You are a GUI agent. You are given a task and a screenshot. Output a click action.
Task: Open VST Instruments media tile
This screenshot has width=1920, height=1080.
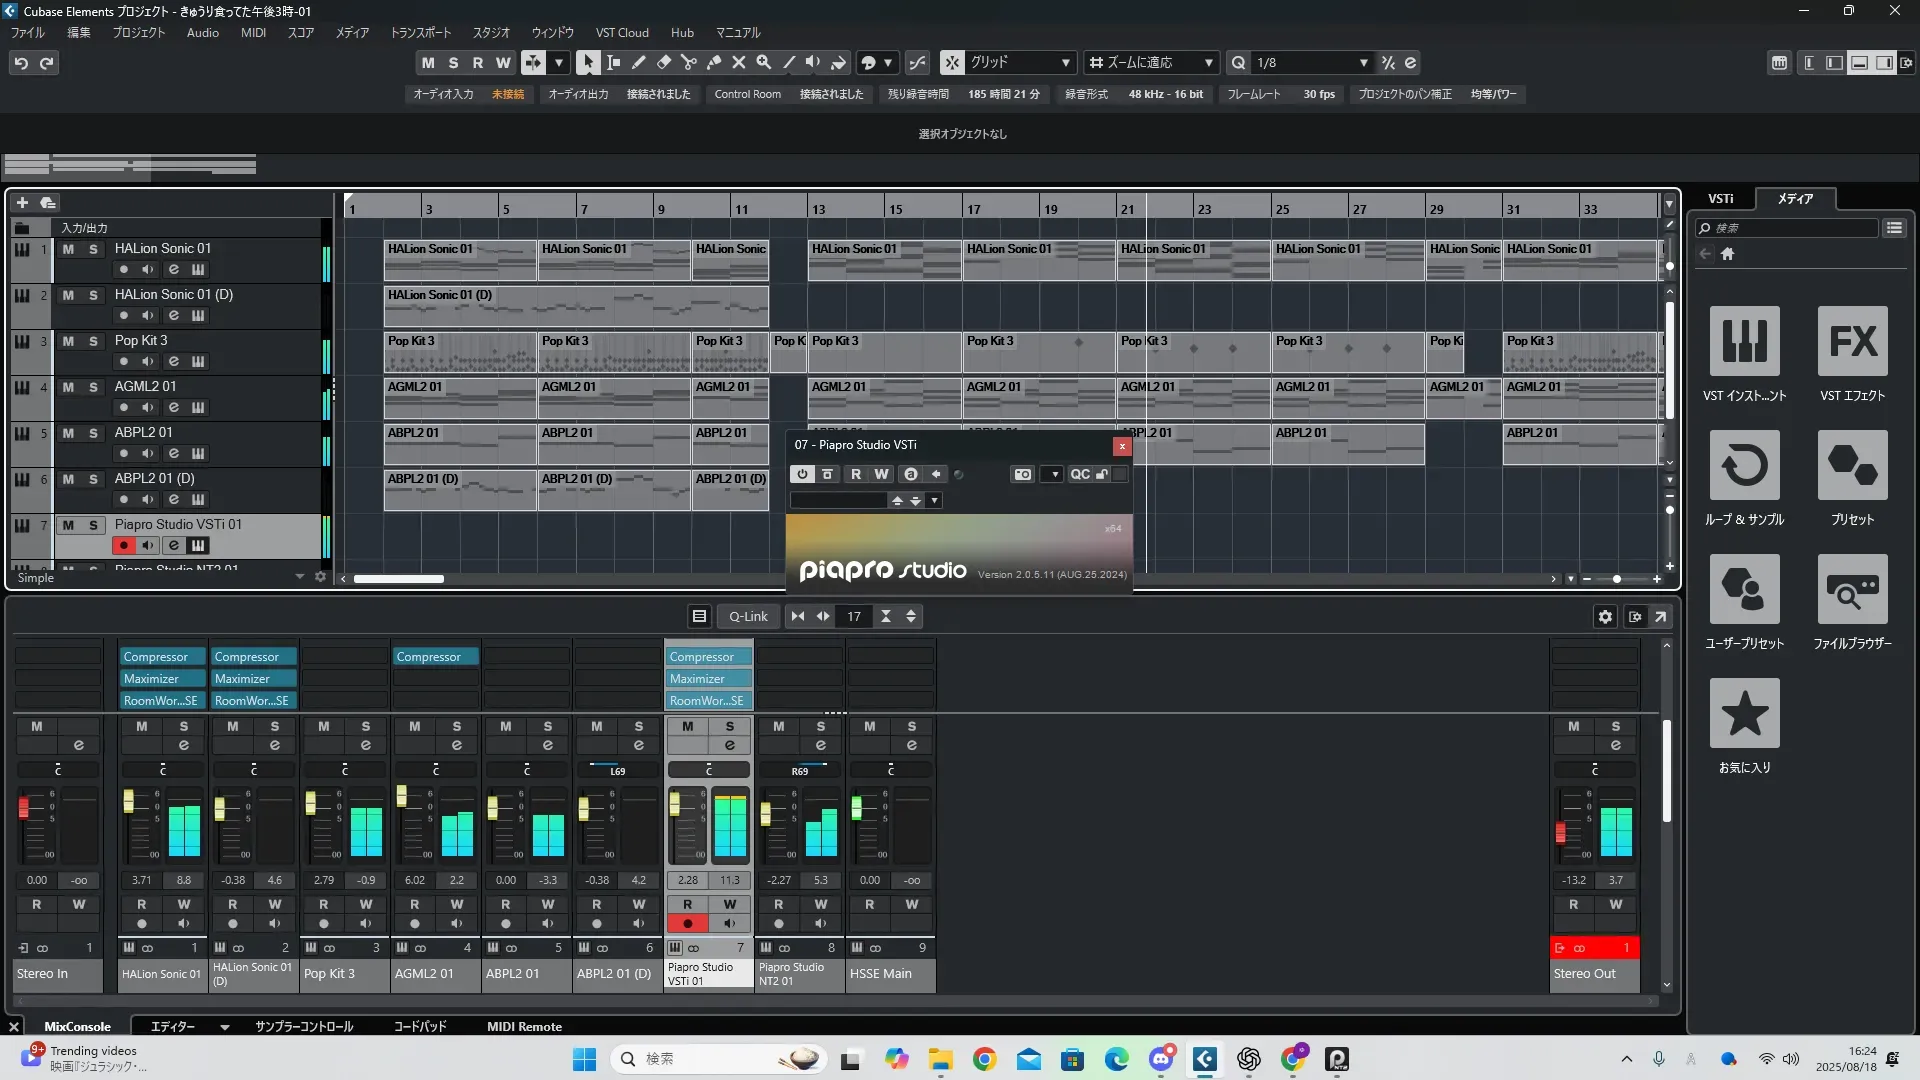click(1744, 342)
